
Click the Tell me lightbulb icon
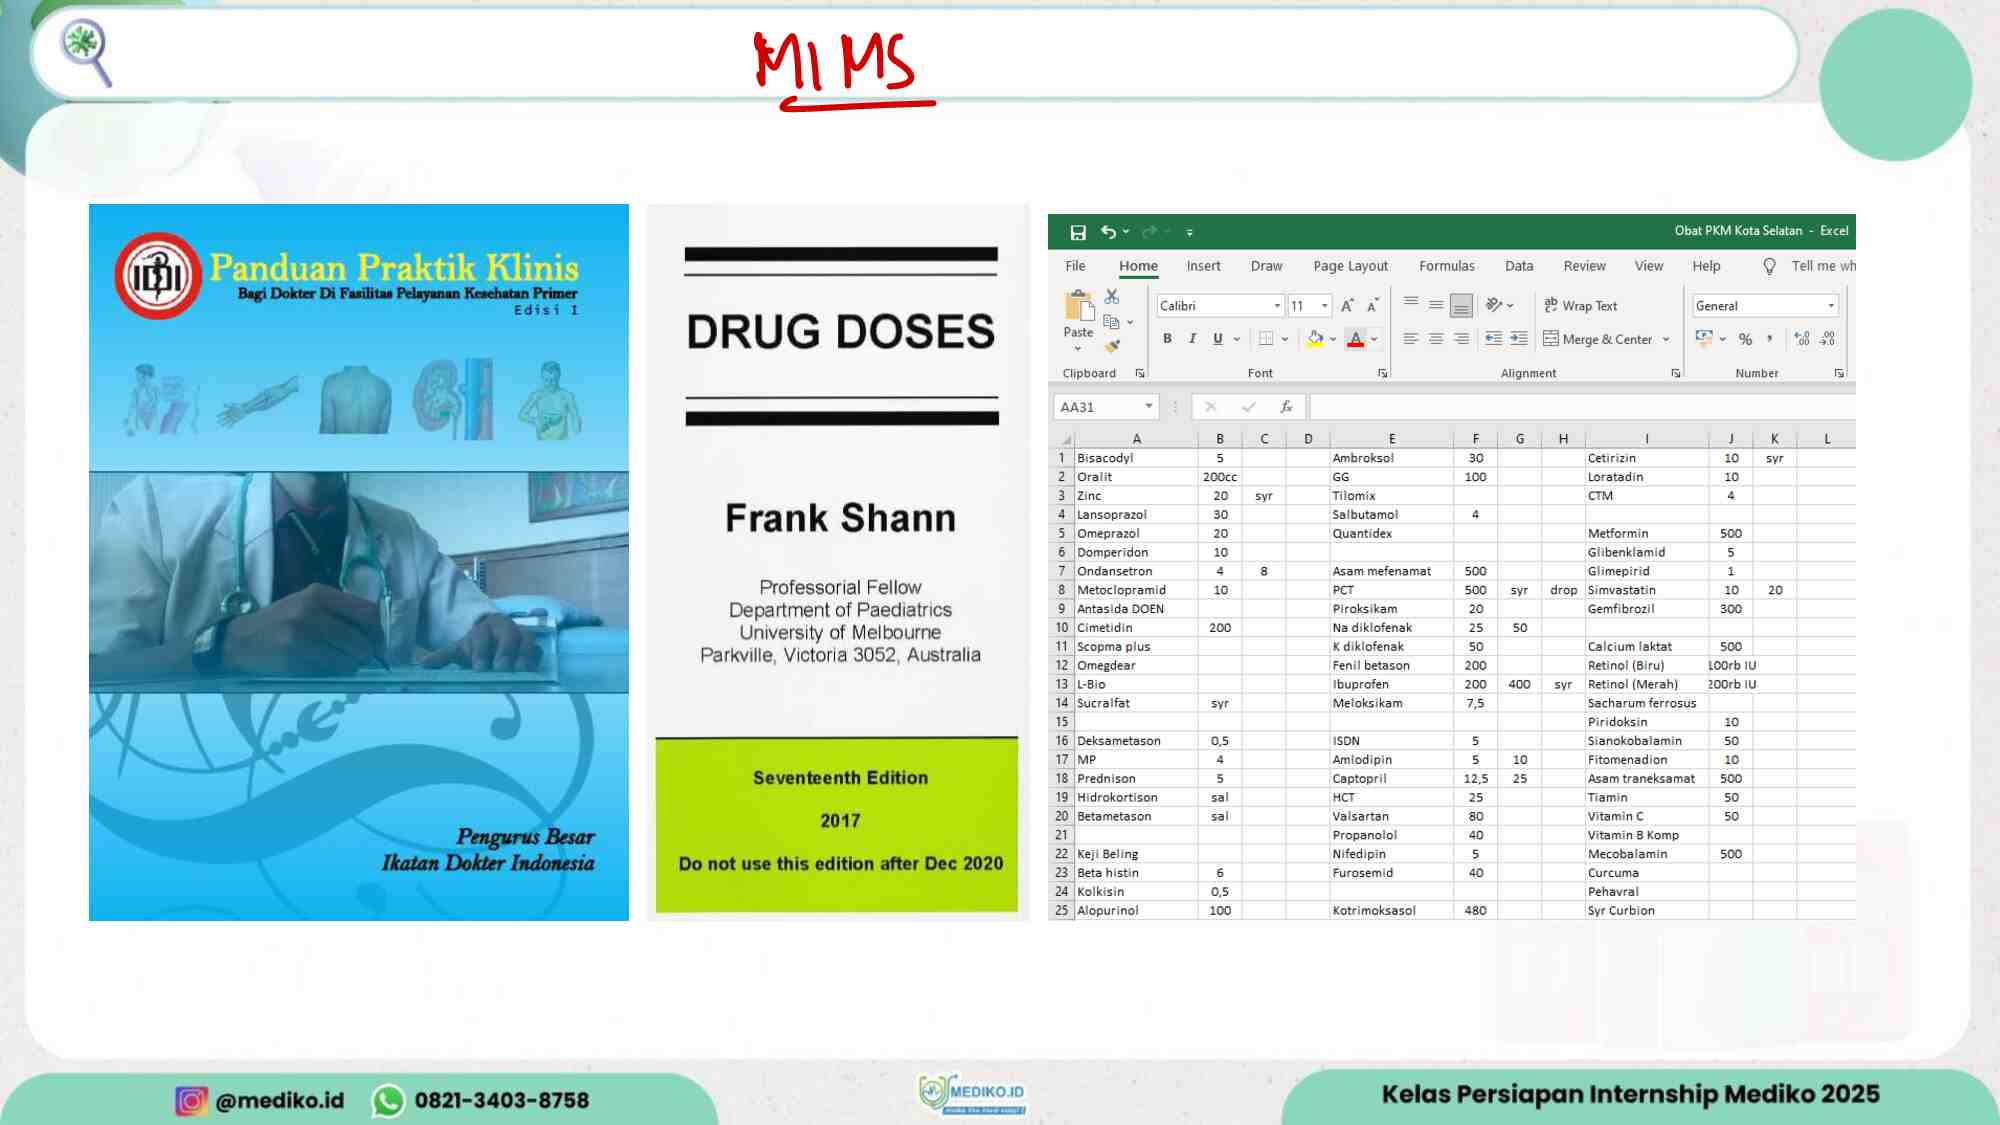pyautogui.click(x=1769, y=266)
